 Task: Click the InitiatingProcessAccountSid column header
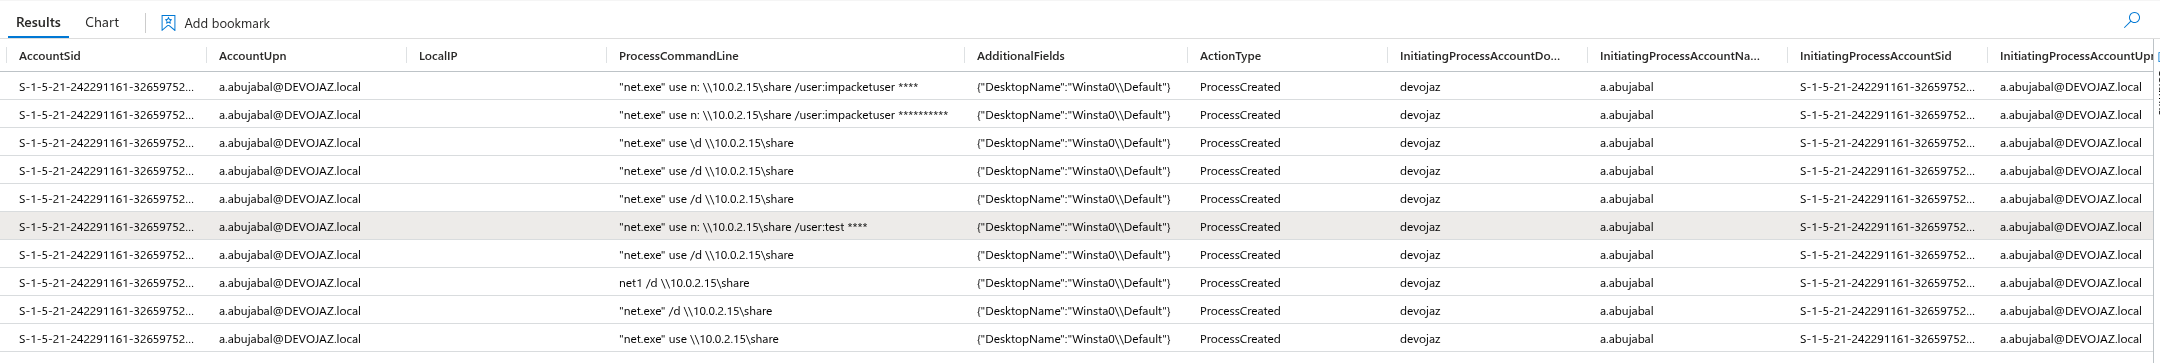1875,56
